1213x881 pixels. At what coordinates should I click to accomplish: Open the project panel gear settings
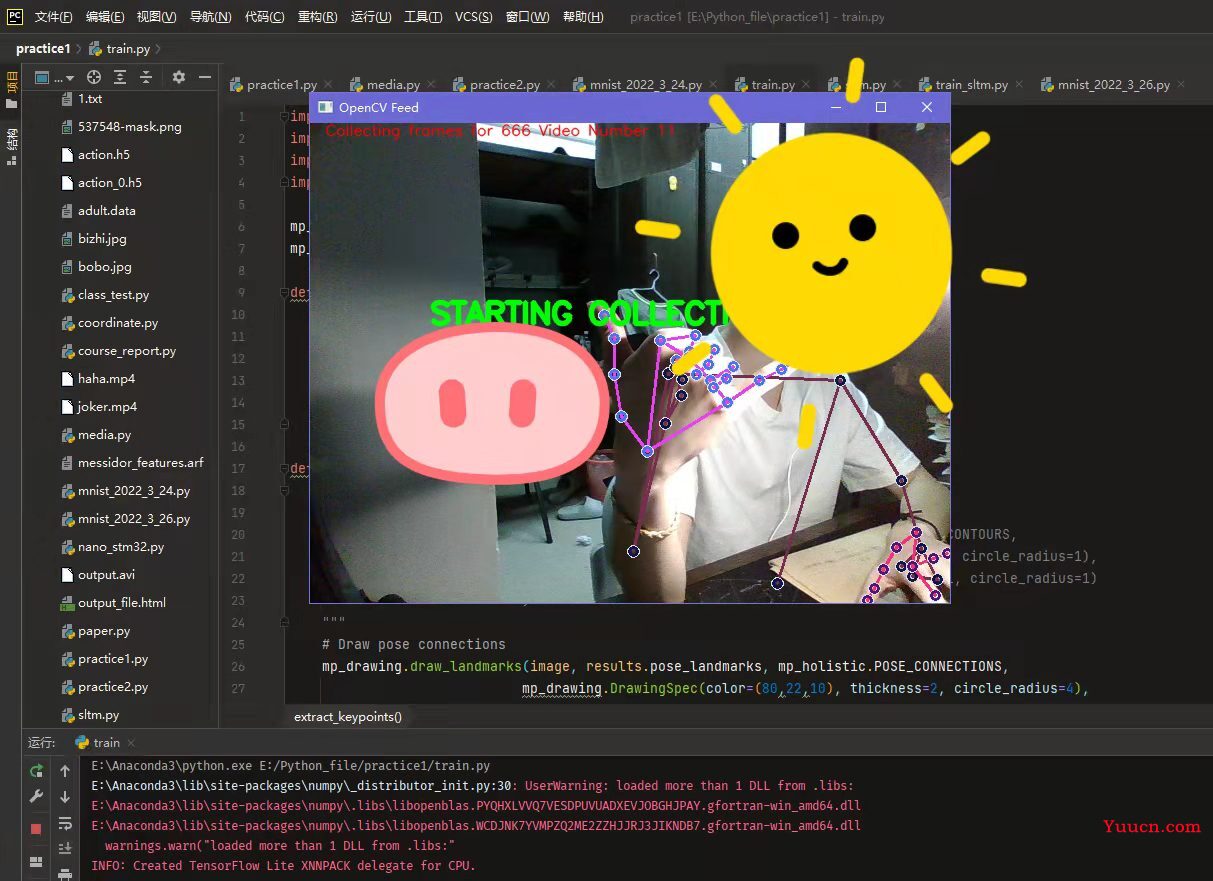click(179, 77)
